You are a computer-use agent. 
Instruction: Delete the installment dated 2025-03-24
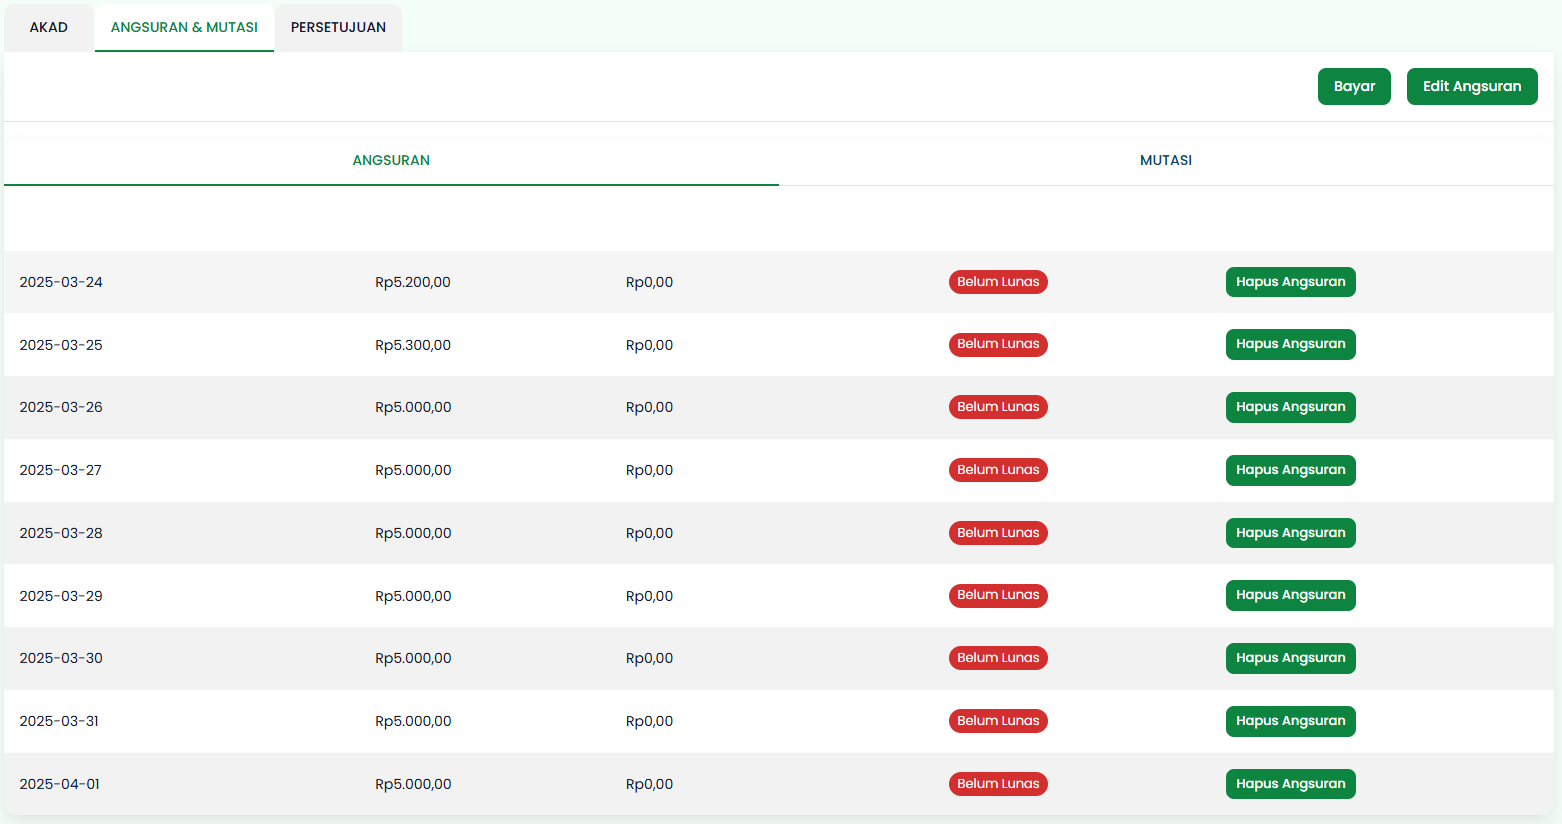[1290, 282]
